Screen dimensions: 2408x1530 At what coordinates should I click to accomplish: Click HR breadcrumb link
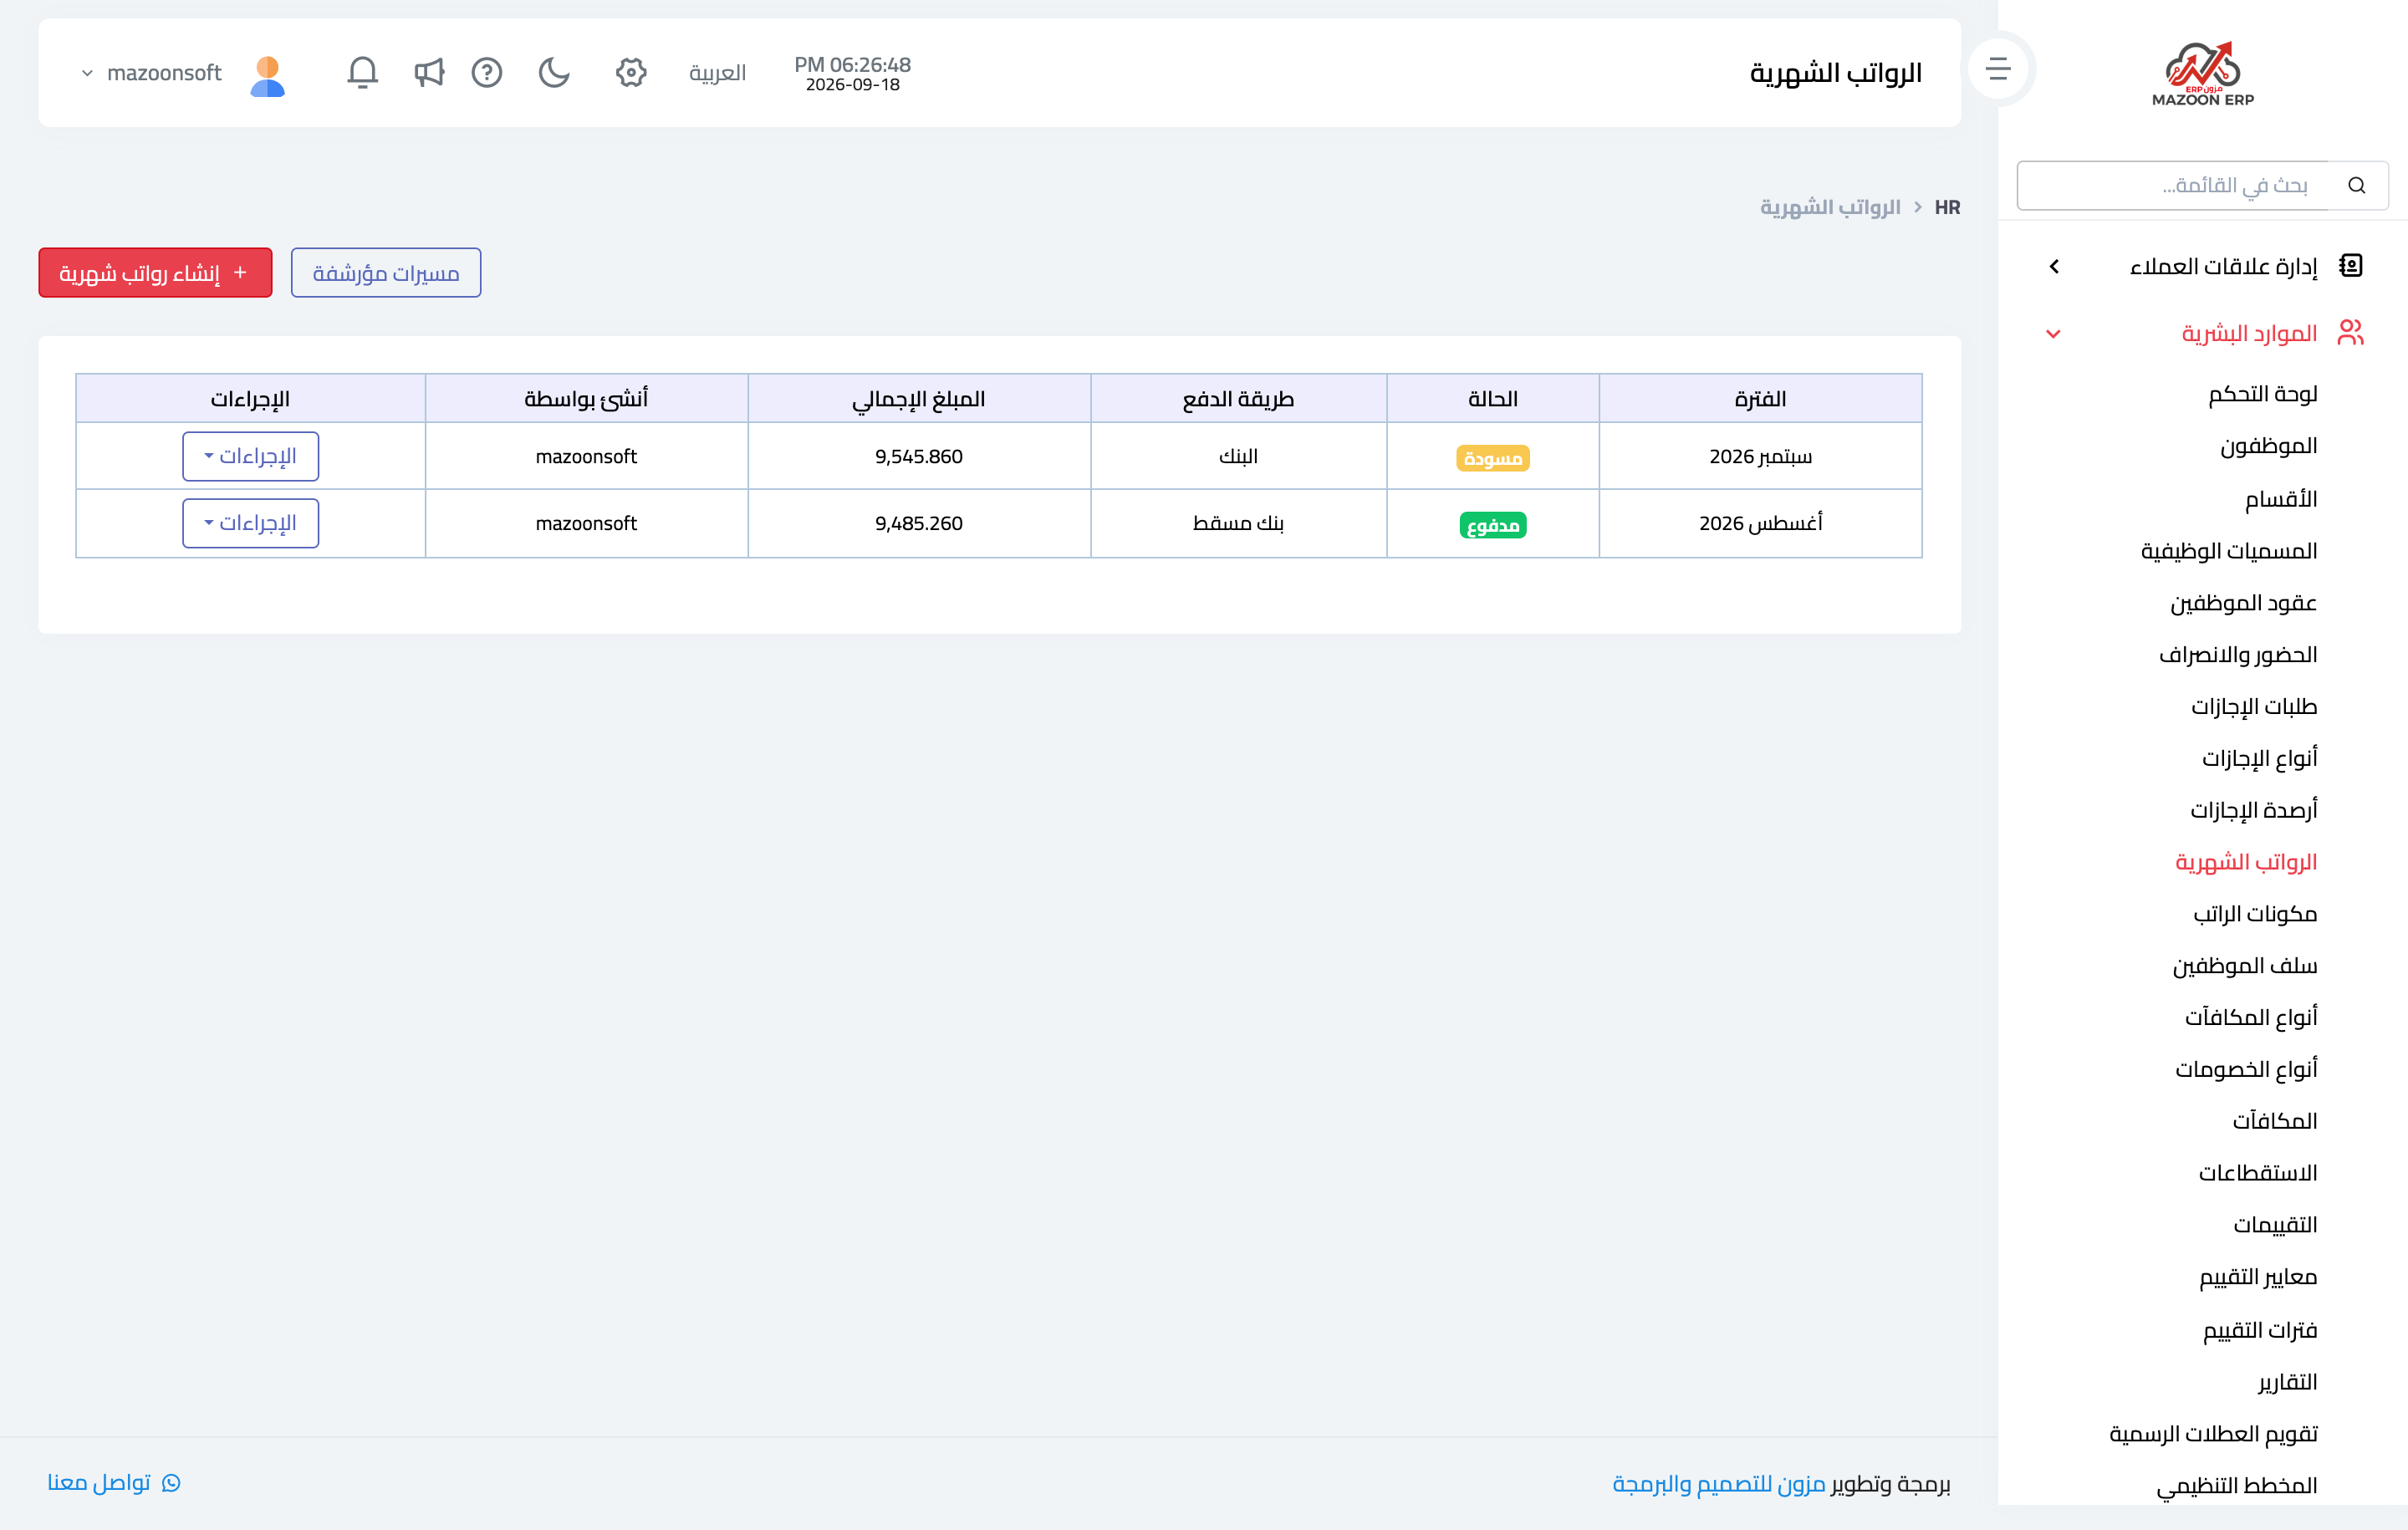pos(1947,207)
